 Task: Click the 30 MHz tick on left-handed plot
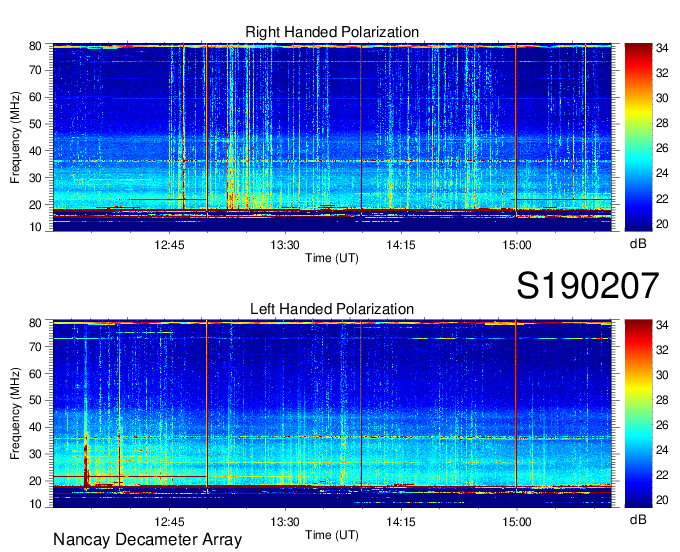coord(35,454)
